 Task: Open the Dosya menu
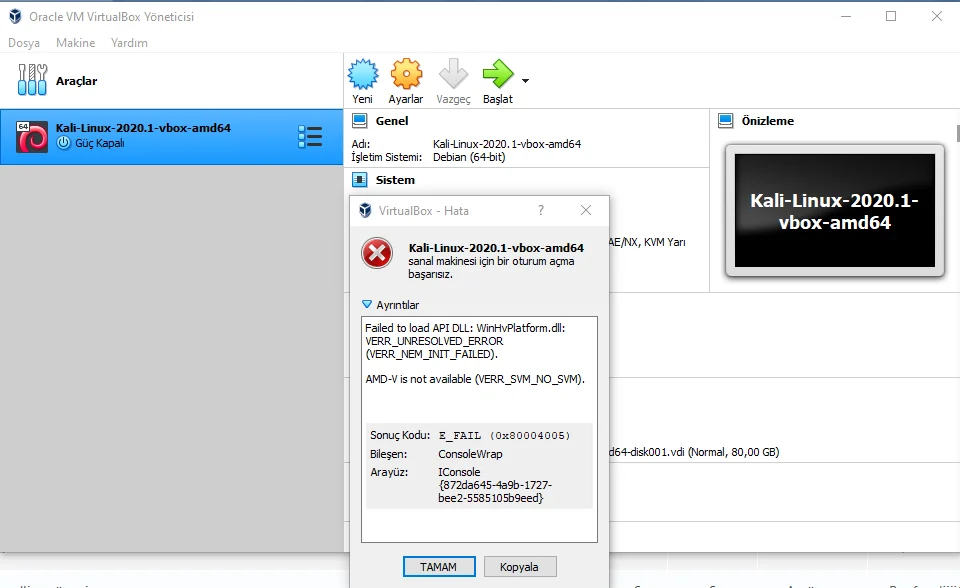24,43
